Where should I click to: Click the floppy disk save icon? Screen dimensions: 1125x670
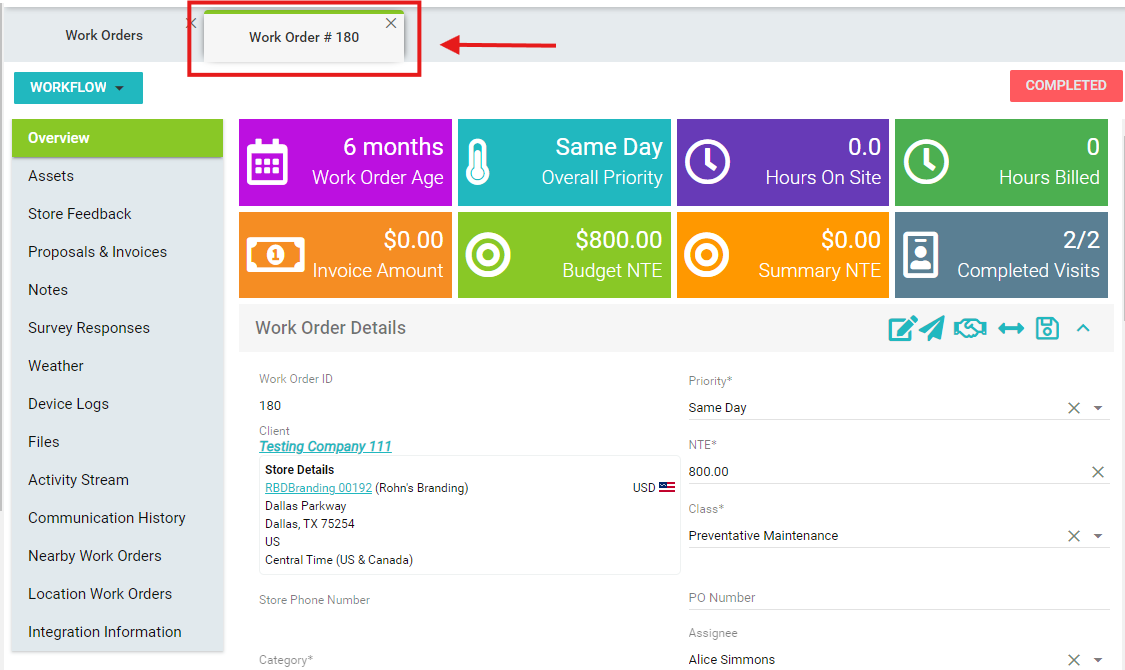(x=1047, y=328)
